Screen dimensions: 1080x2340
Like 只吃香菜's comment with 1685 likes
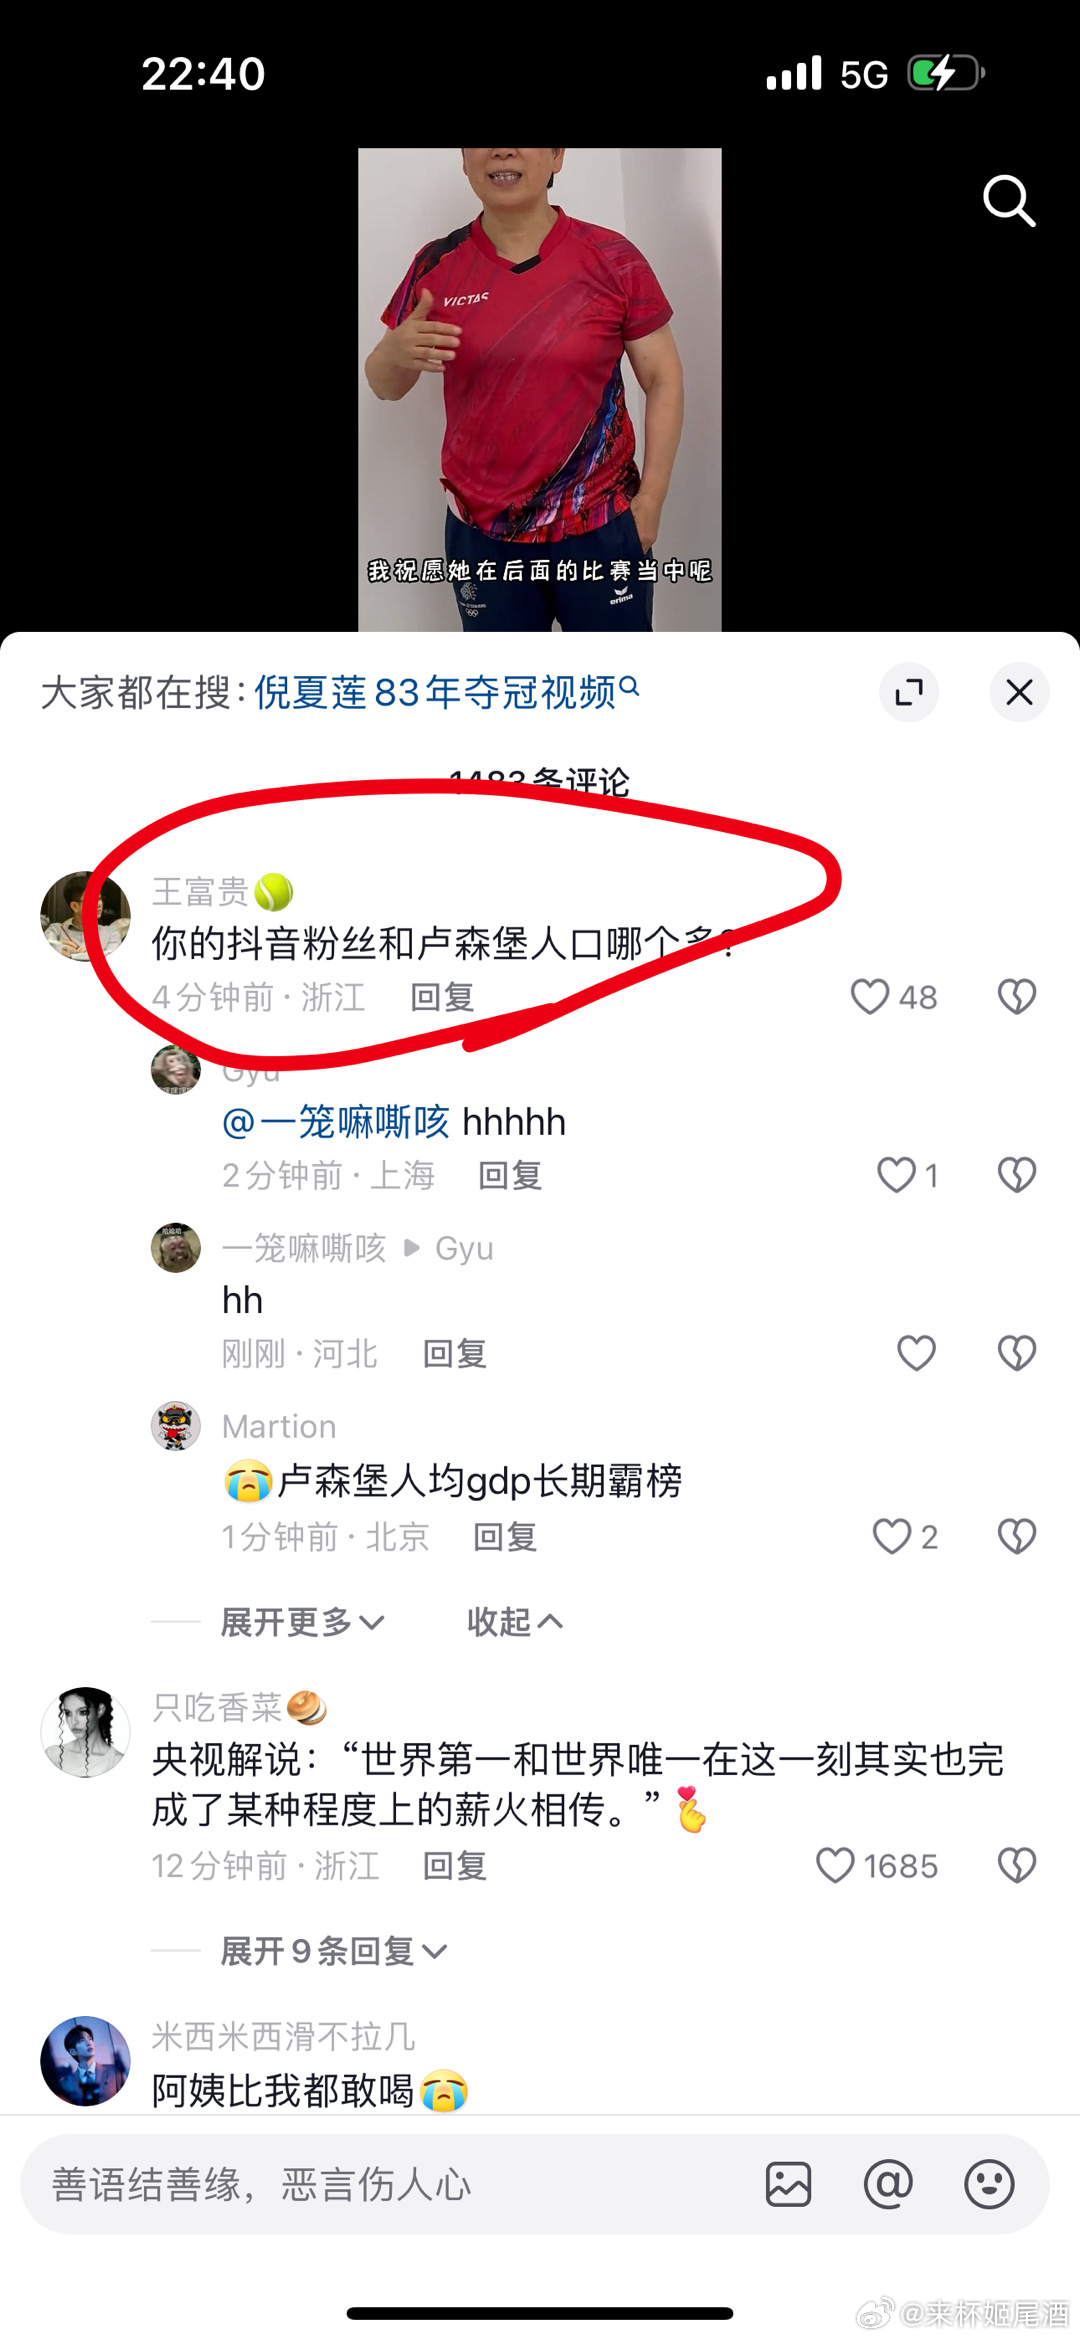point(835,1866)
